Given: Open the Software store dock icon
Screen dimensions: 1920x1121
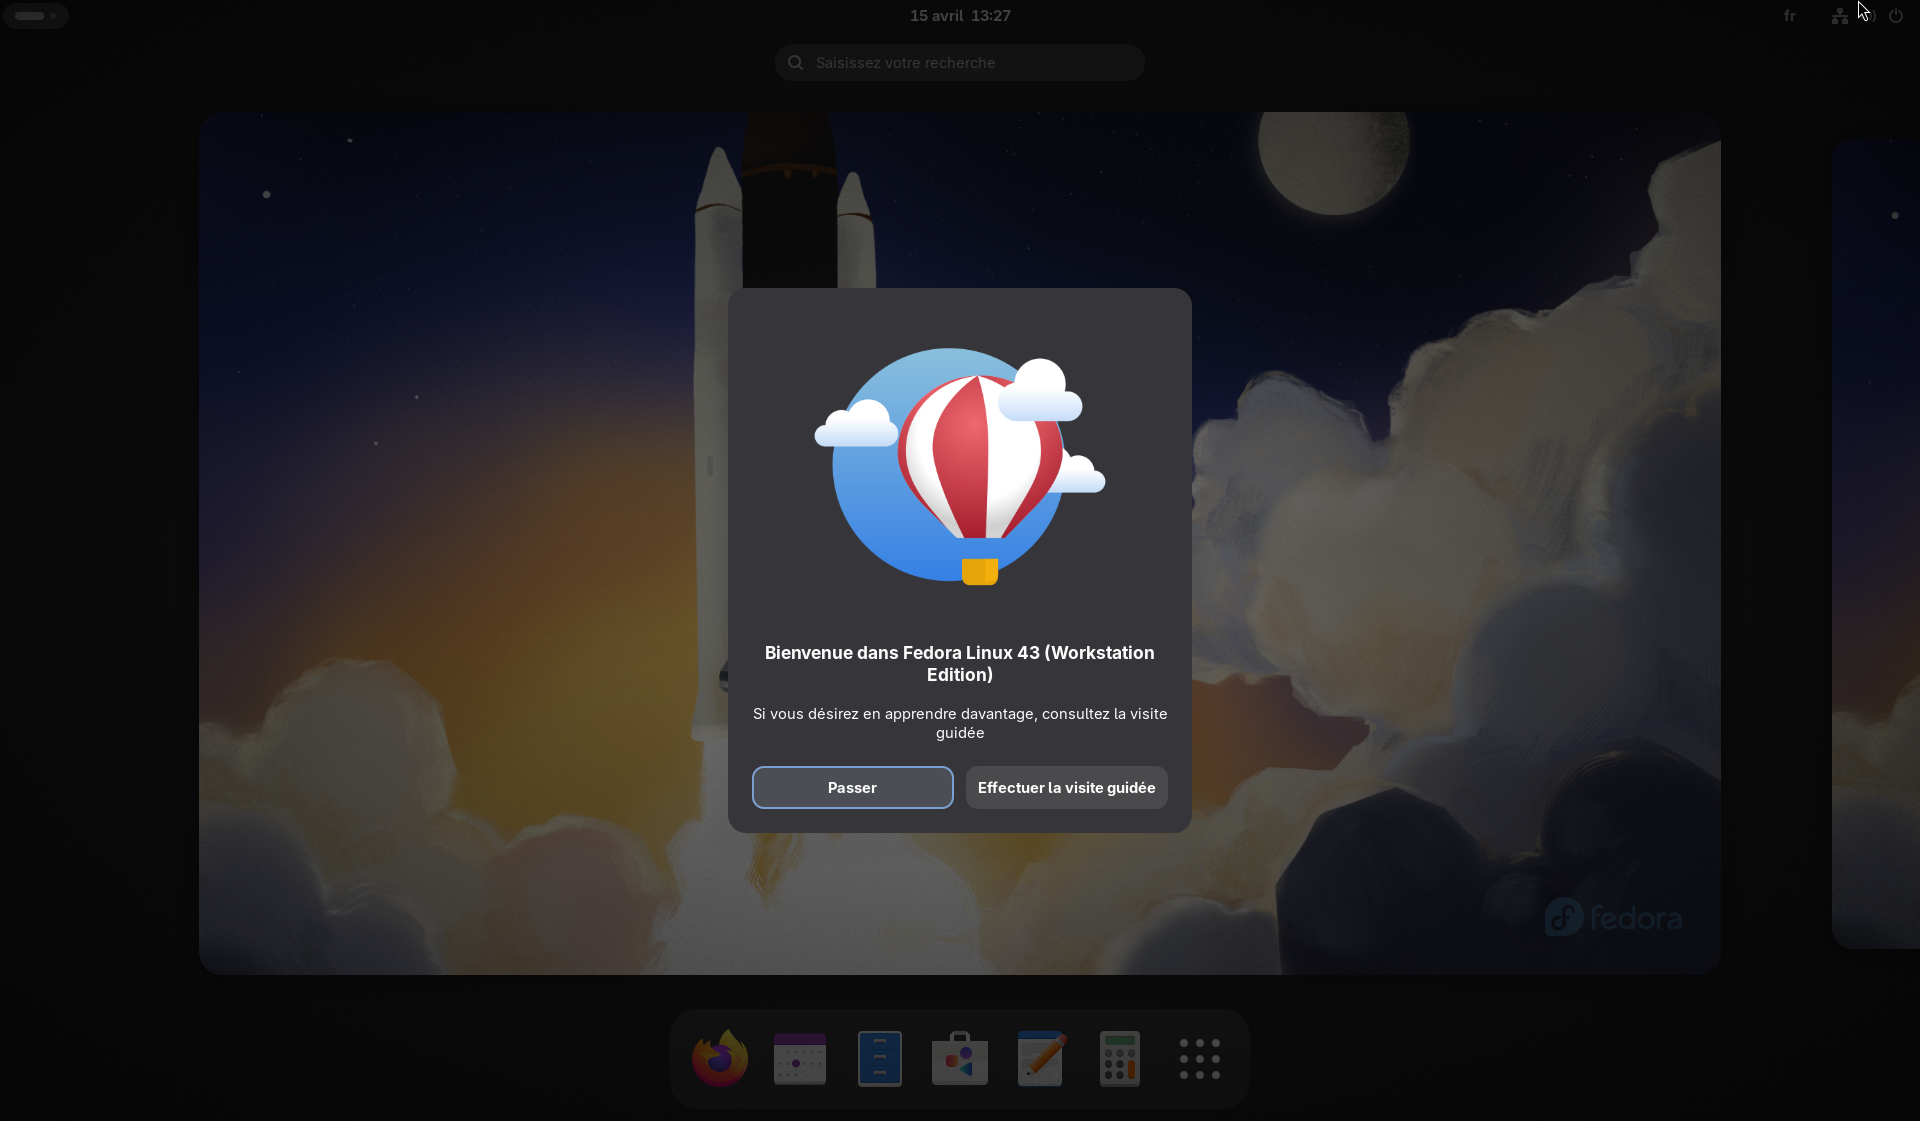Looking at the screenshot, I should coord(959,1059).
